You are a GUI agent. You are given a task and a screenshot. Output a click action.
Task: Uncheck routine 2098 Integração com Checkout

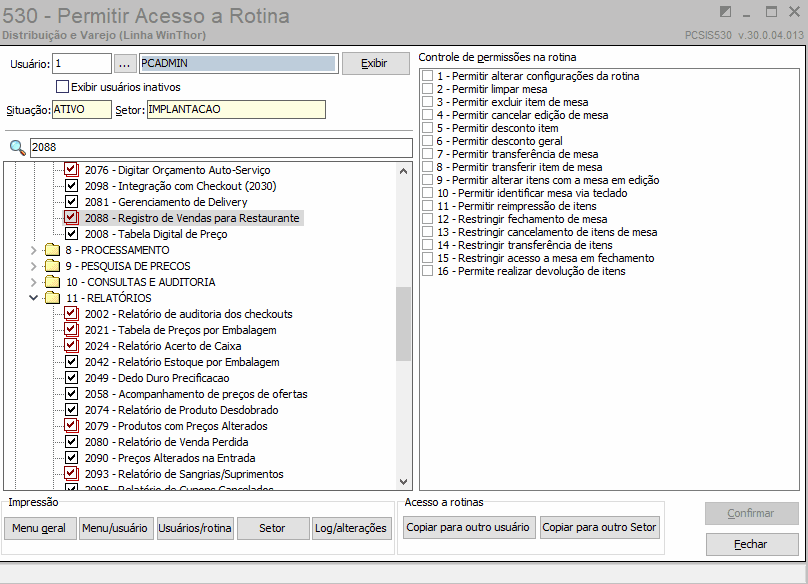71,186
